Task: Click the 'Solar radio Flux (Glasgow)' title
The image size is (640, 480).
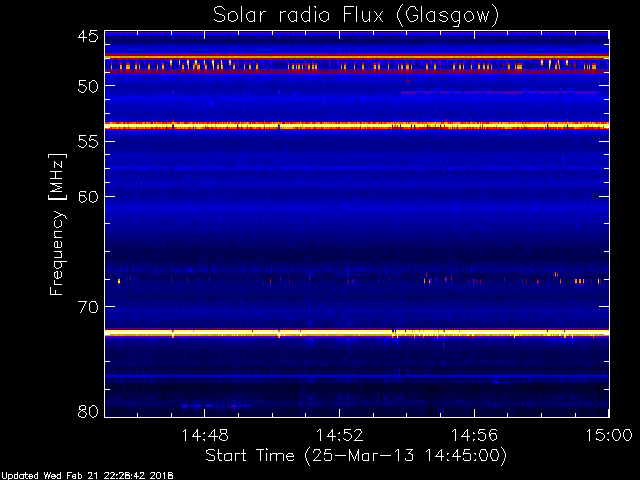Action: 356,16
